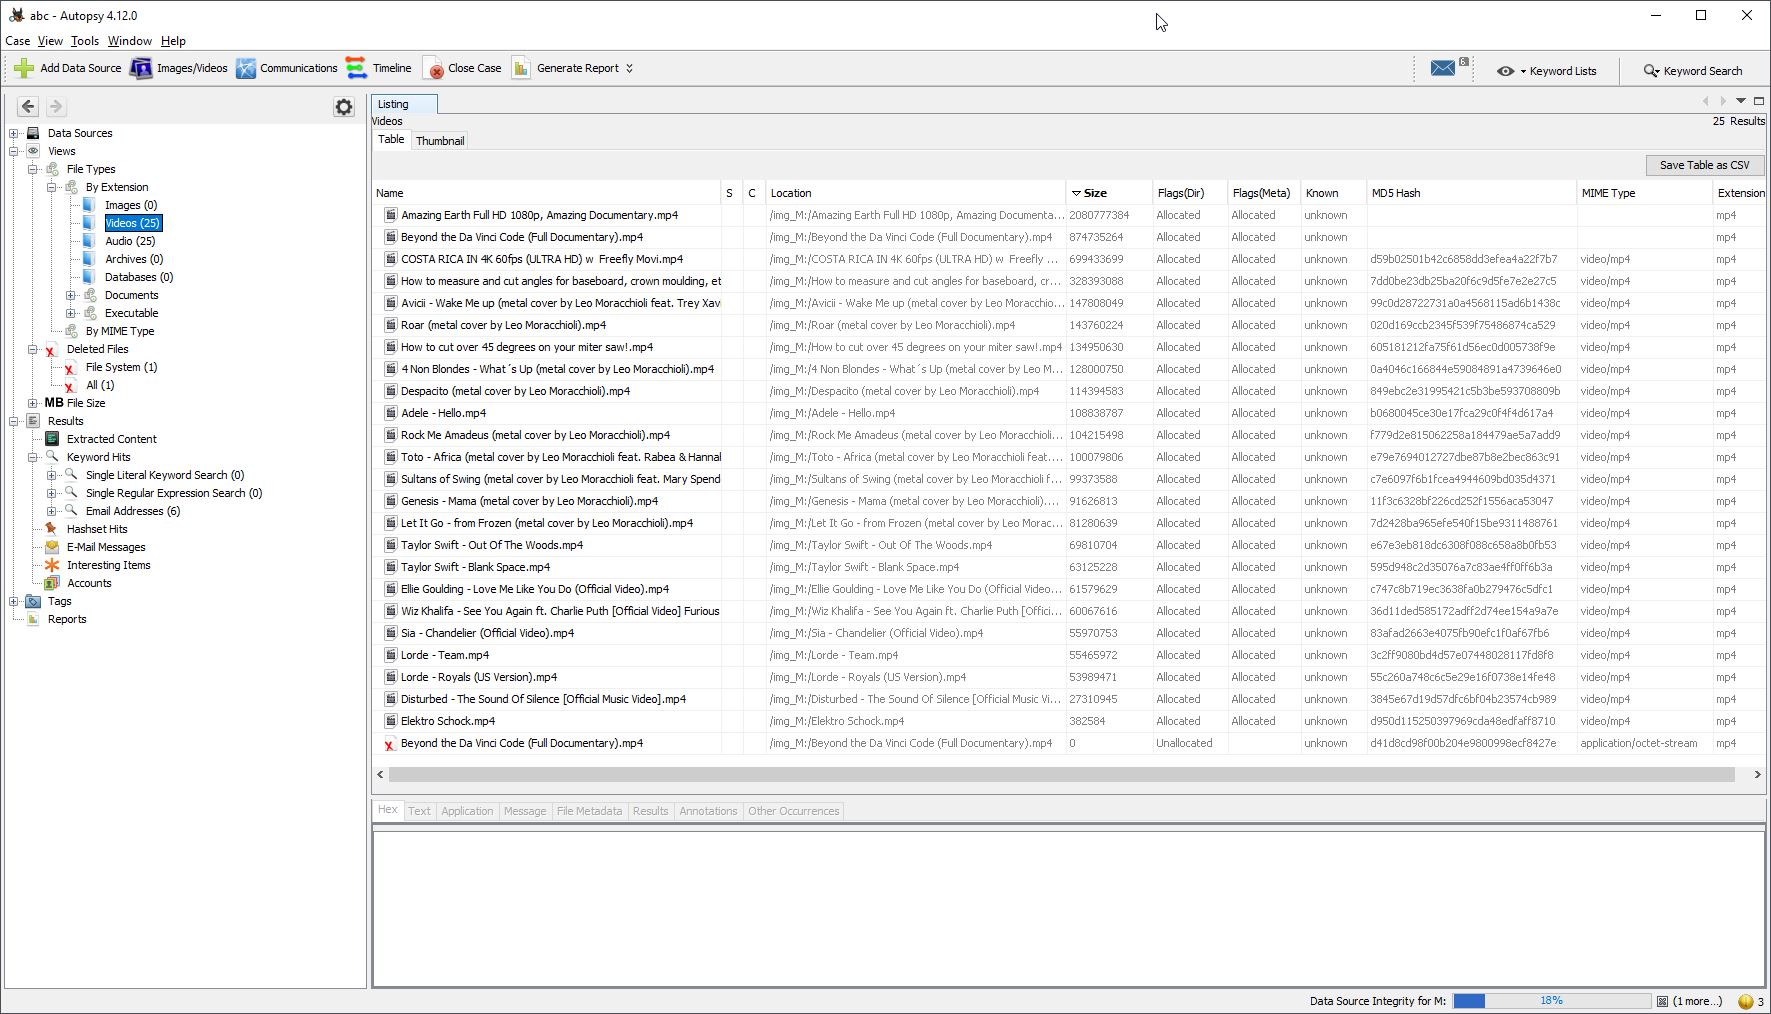This screenshot has width=1771, height=1014.
Task: Click the Close Case icon
Action: [x=434, y=68]
